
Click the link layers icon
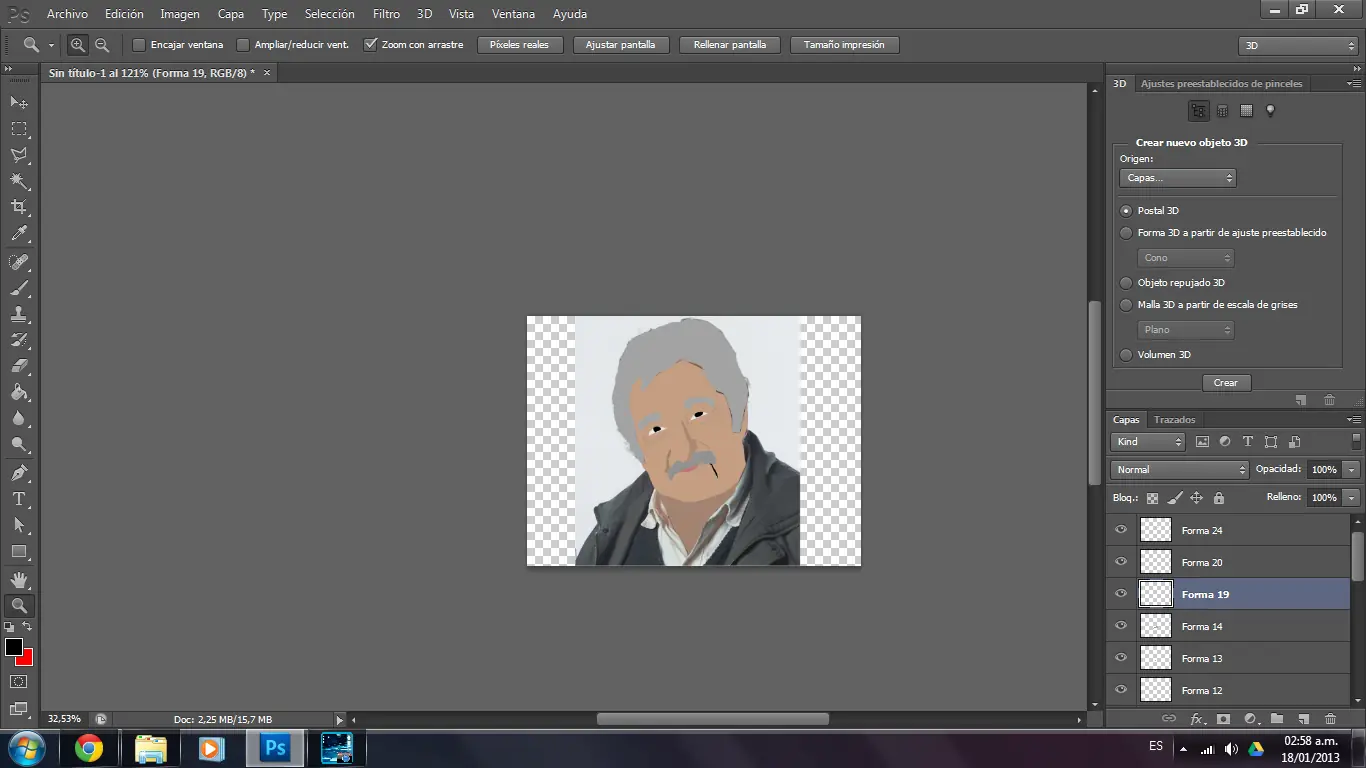(1169, 719)
